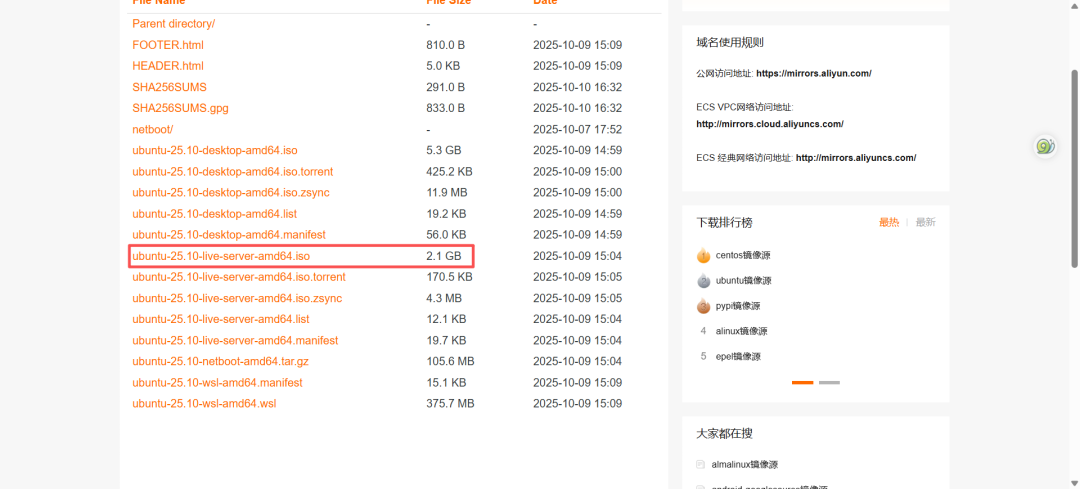1080x489 pixels.
Task: Click the http://mirrors.cloud.aliyuncs.com/ address
Action: [770, 124]
